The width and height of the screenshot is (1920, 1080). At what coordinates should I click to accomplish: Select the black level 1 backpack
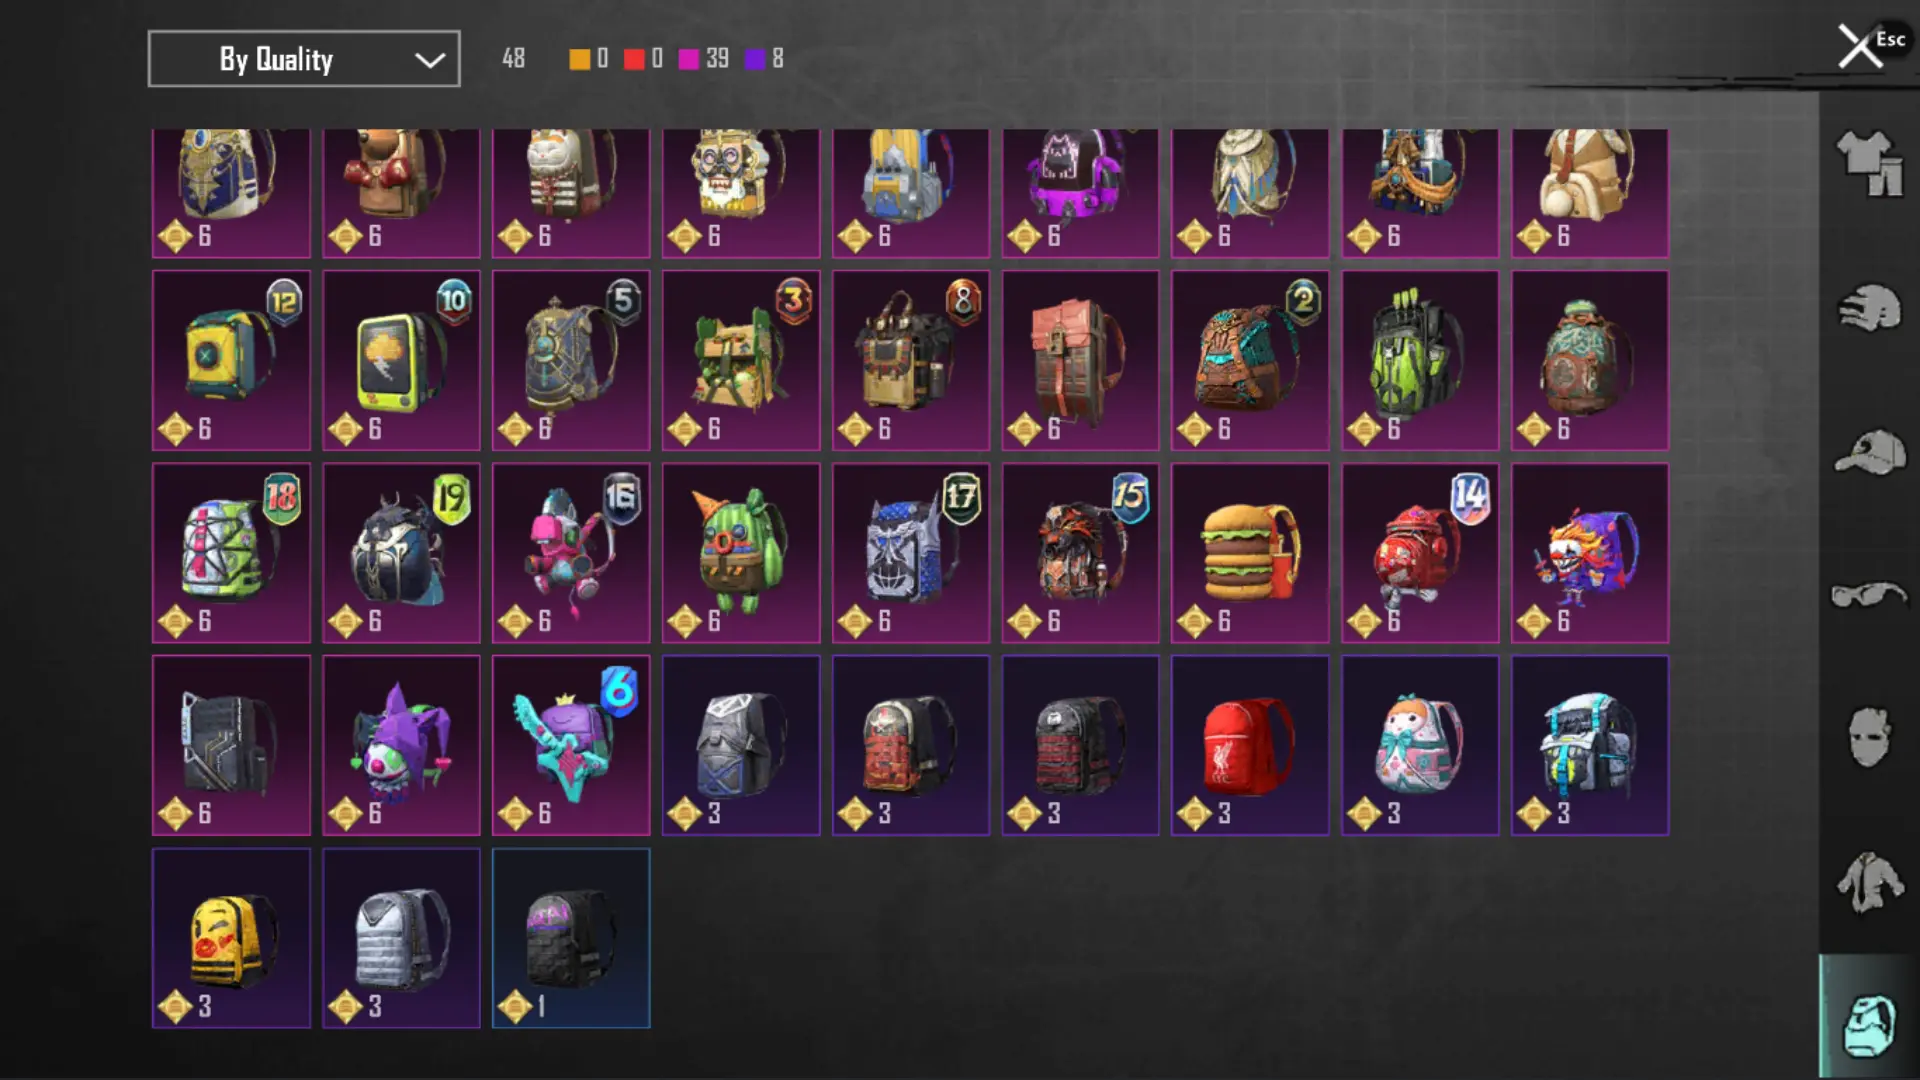click(x=571, y=938)
